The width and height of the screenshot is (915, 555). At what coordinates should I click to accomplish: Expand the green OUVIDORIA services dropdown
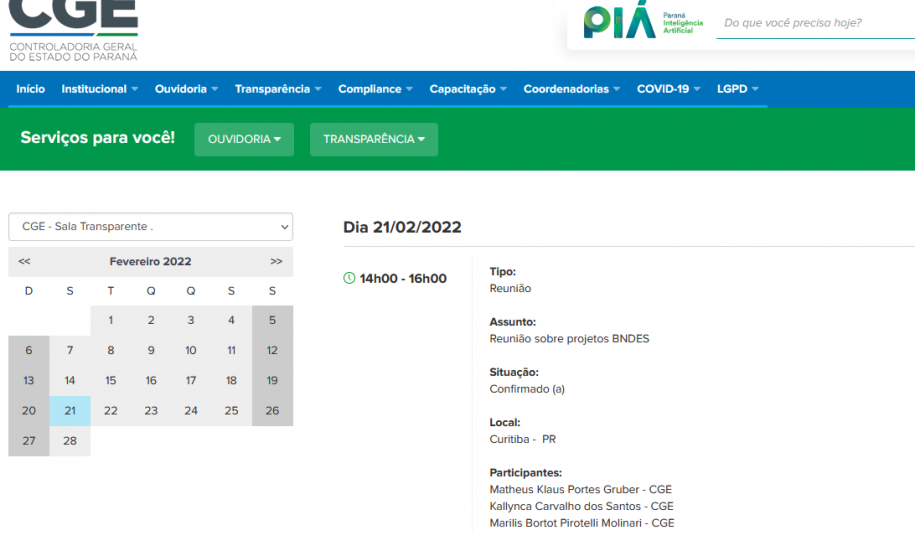coord(244,139)
